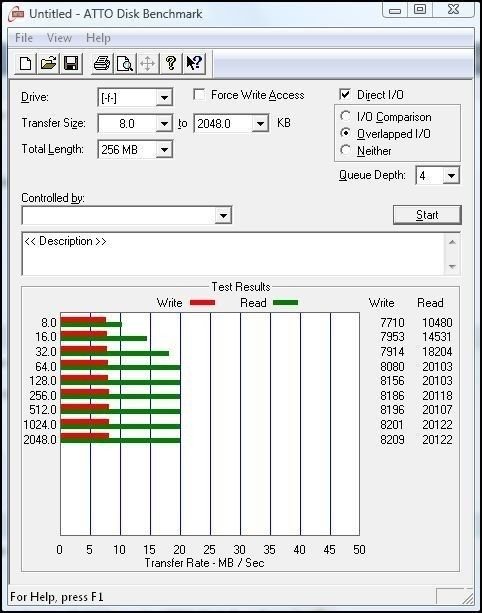This screenshot has width=482, height=613.
Task: Click the four-arrow move toolbar icon
Action: 147,63
